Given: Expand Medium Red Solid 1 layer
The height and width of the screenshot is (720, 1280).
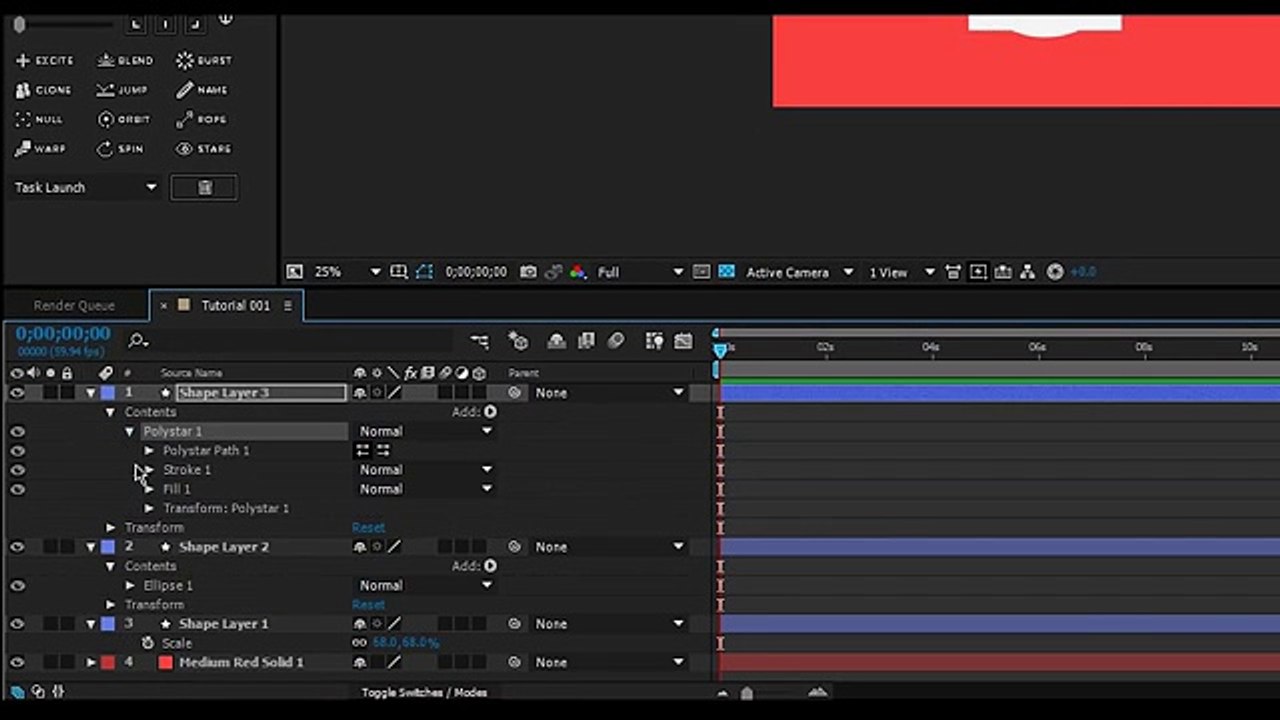Looking at the screenshot, I should pos(91,662).
